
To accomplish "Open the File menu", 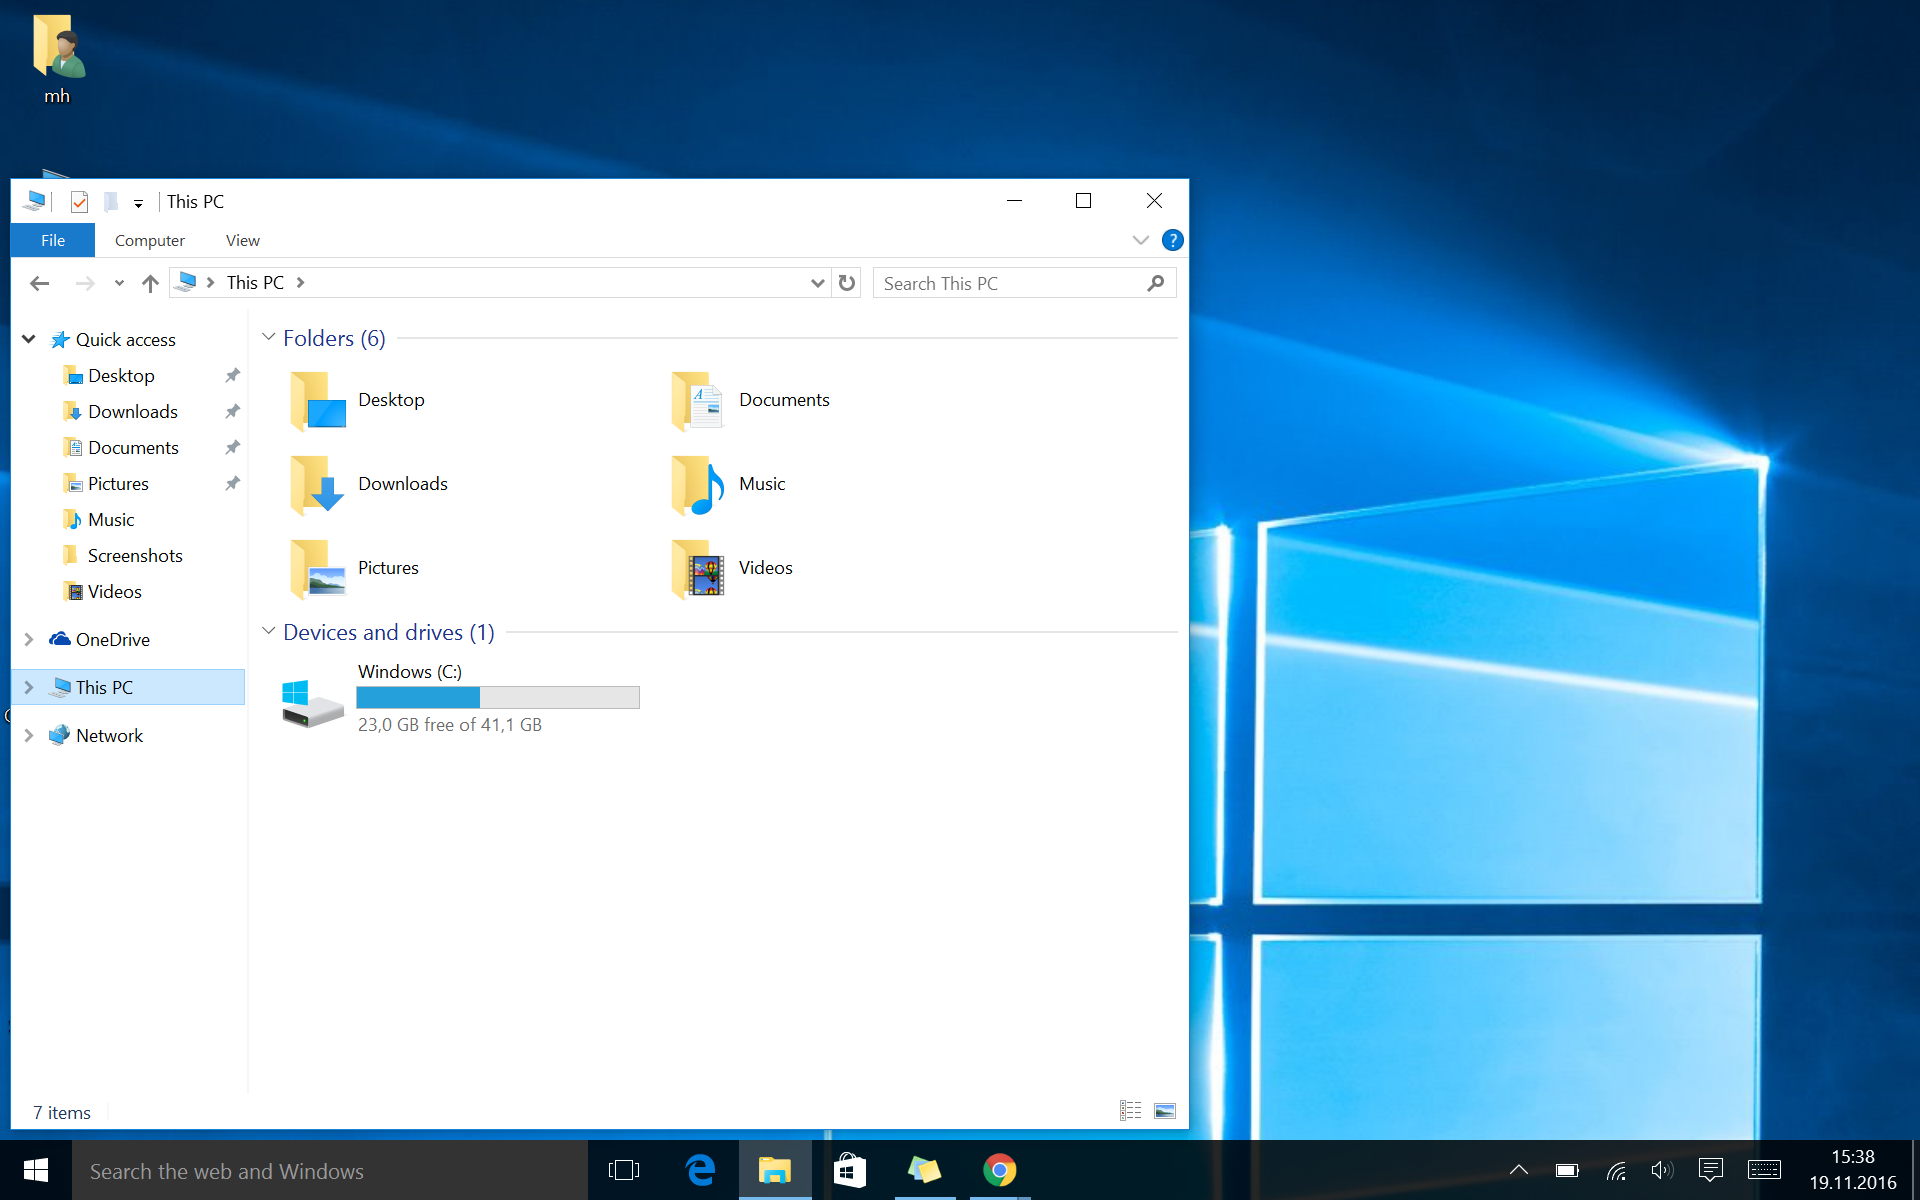I will (x=53, y=240).
